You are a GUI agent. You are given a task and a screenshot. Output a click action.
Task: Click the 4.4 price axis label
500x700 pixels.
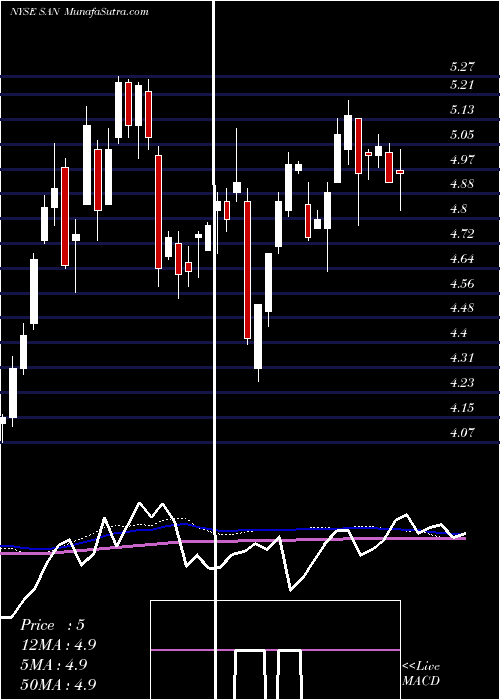pyautogui.click(x=458, y=333)
